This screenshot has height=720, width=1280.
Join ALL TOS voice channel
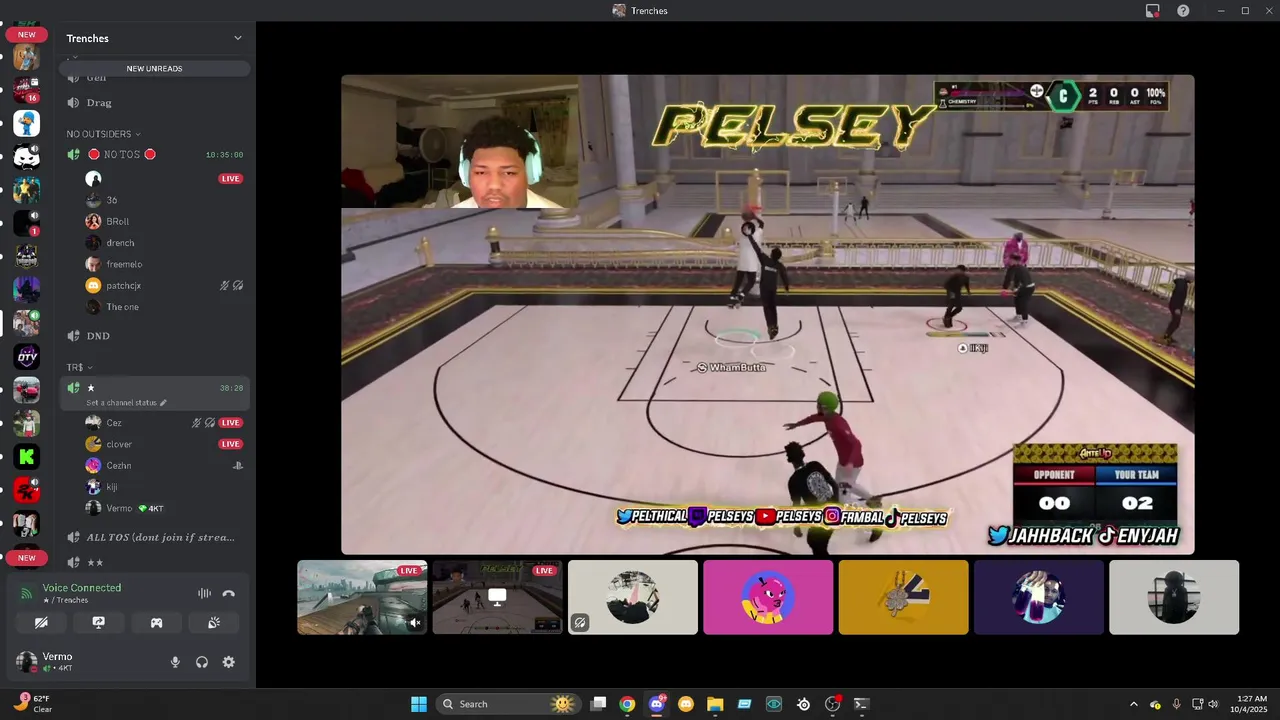pyautogui.click(x=155, y=537)
